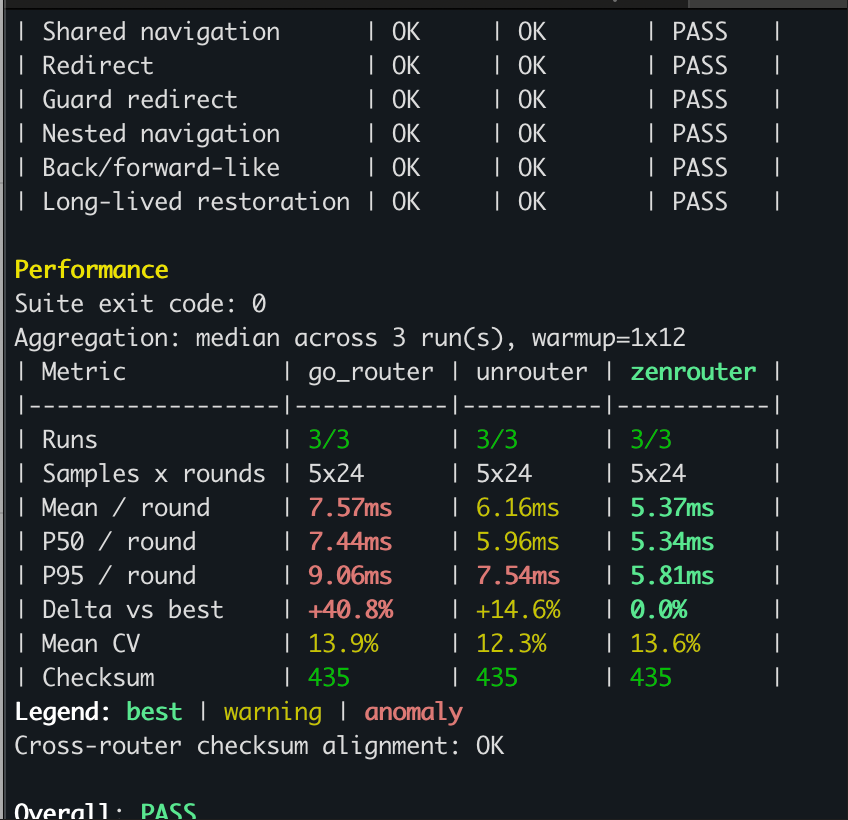Click the 'Delta vs best' metric label
The image size is (848, 820).
click(x=133, y=610)
